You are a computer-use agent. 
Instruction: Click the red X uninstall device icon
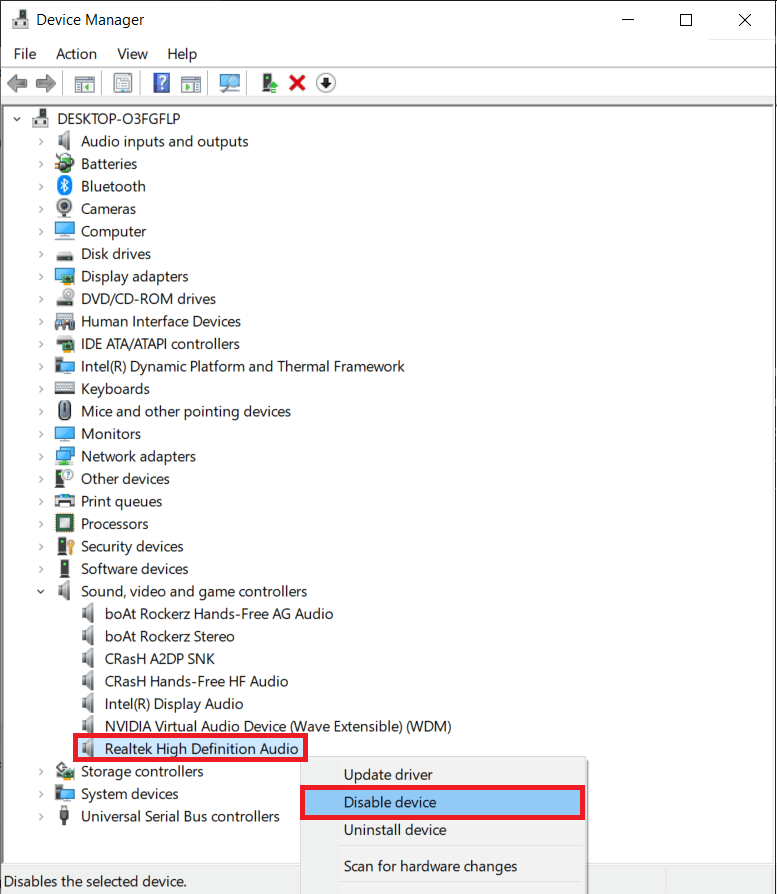297,83
